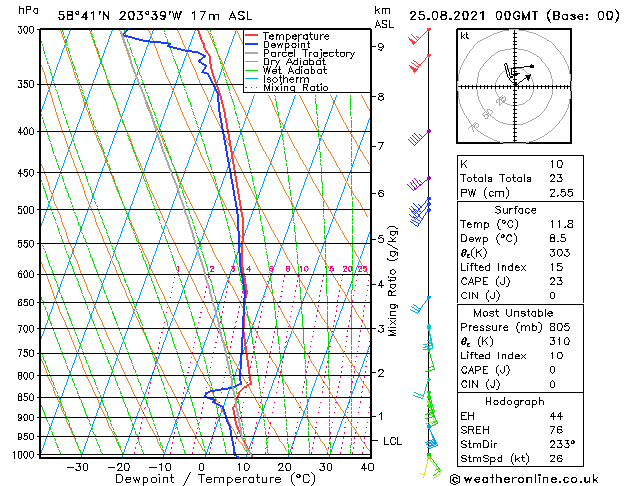Image resolution: width=629 pixels, height=486 pixels.
Task: Click the '300' hPa pressure axis label
Action: 28,30
